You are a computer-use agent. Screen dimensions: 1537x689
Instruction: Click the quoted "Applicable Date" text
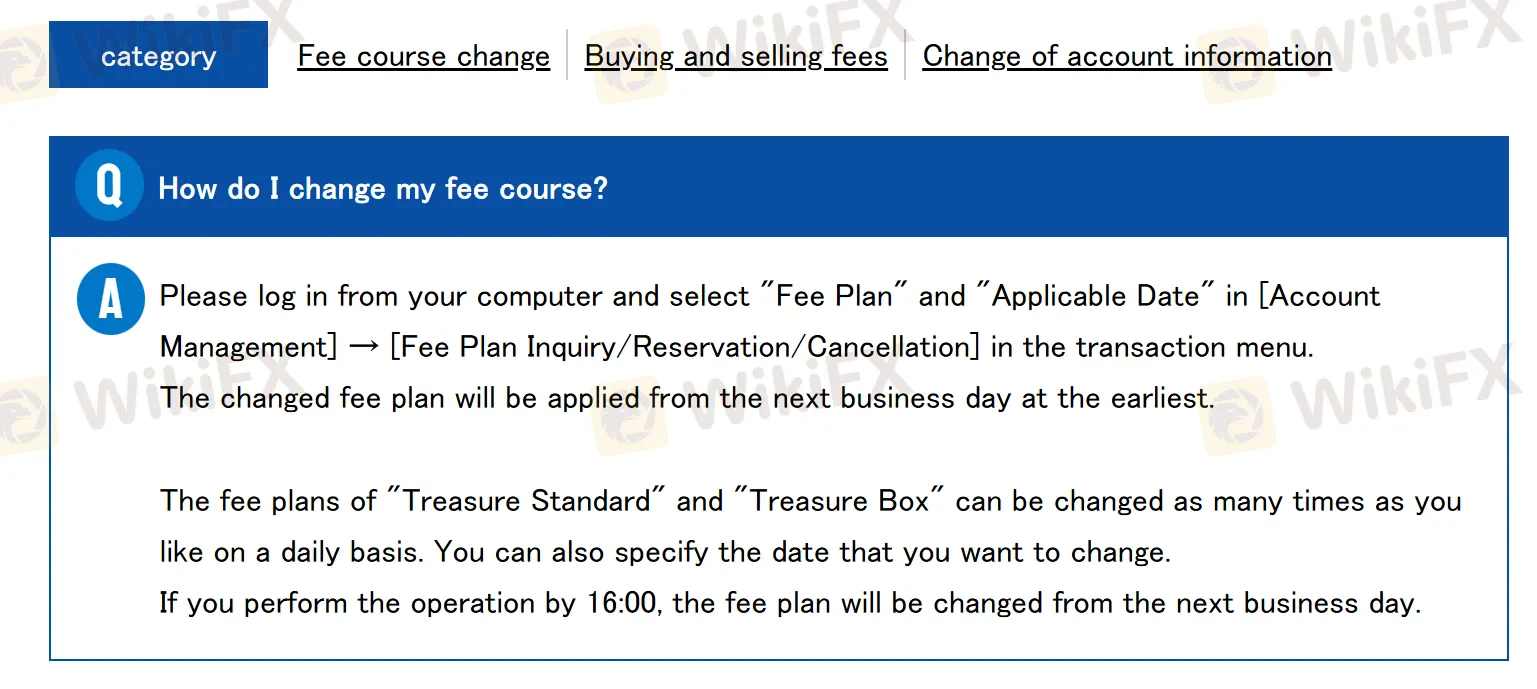pyautogui.click(x=1094, y=296)
